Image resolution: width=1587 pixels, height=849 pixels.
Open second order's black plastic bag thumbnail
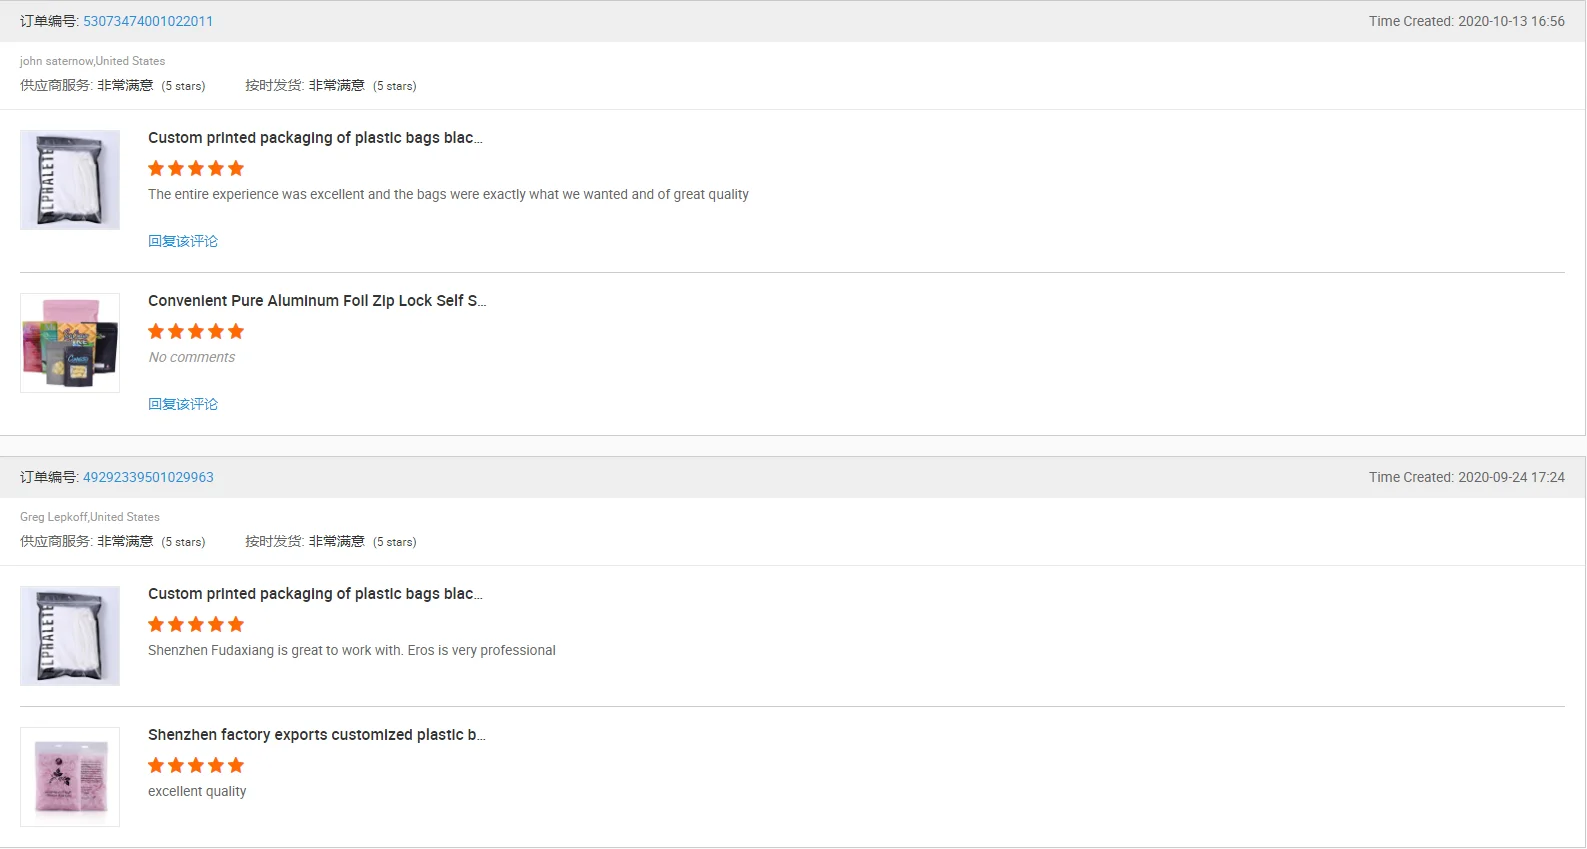pos(70,636)
